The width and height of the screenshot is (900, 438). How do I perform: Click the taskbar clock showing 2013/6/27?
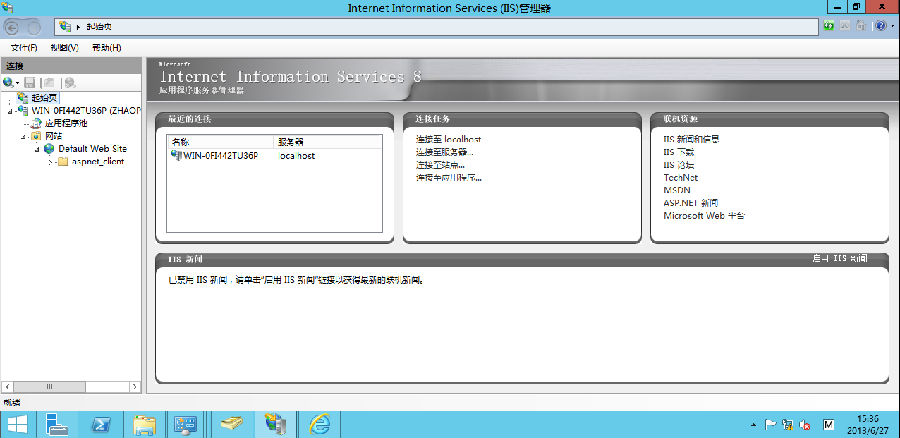pos(867,424)
